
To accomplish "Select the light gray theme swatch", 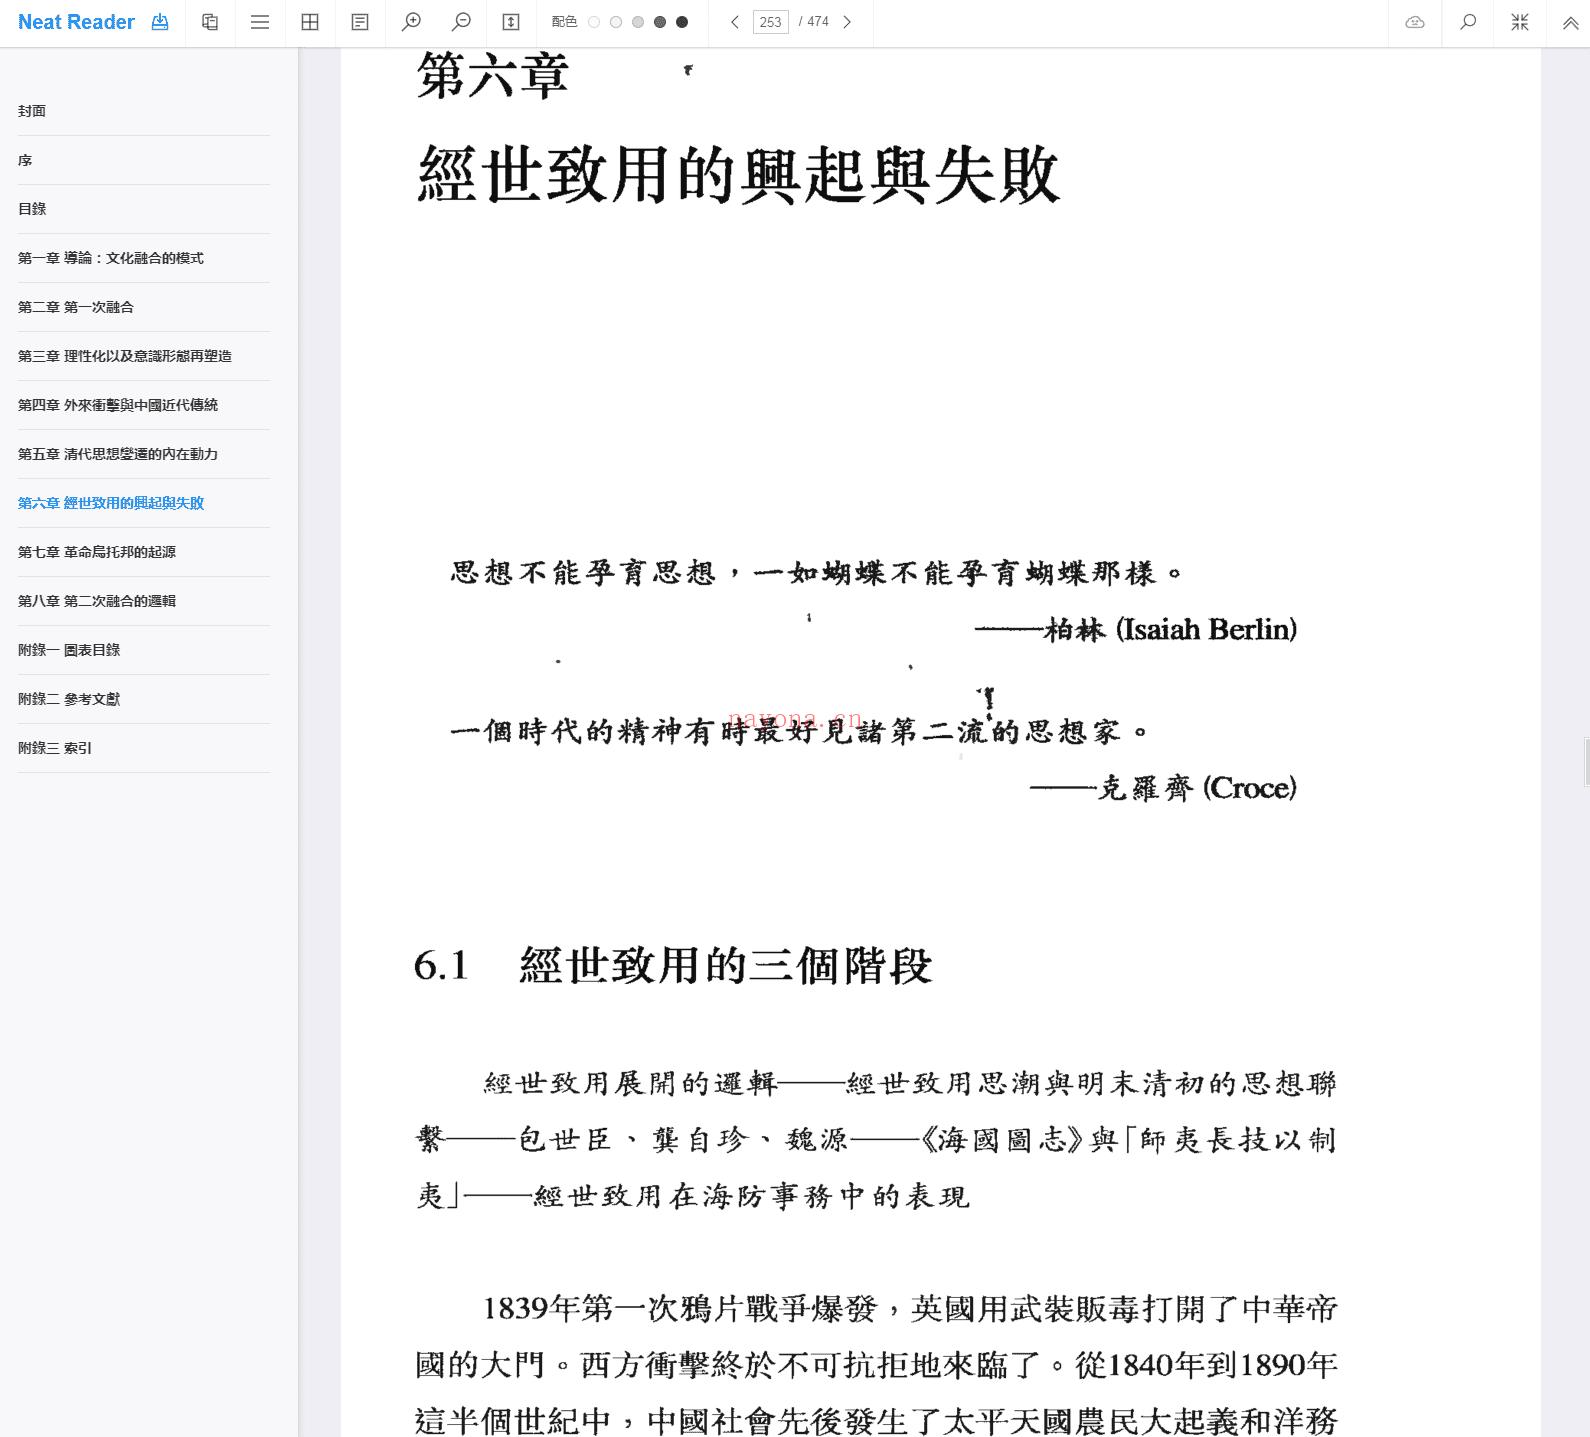I will (638, 22).
